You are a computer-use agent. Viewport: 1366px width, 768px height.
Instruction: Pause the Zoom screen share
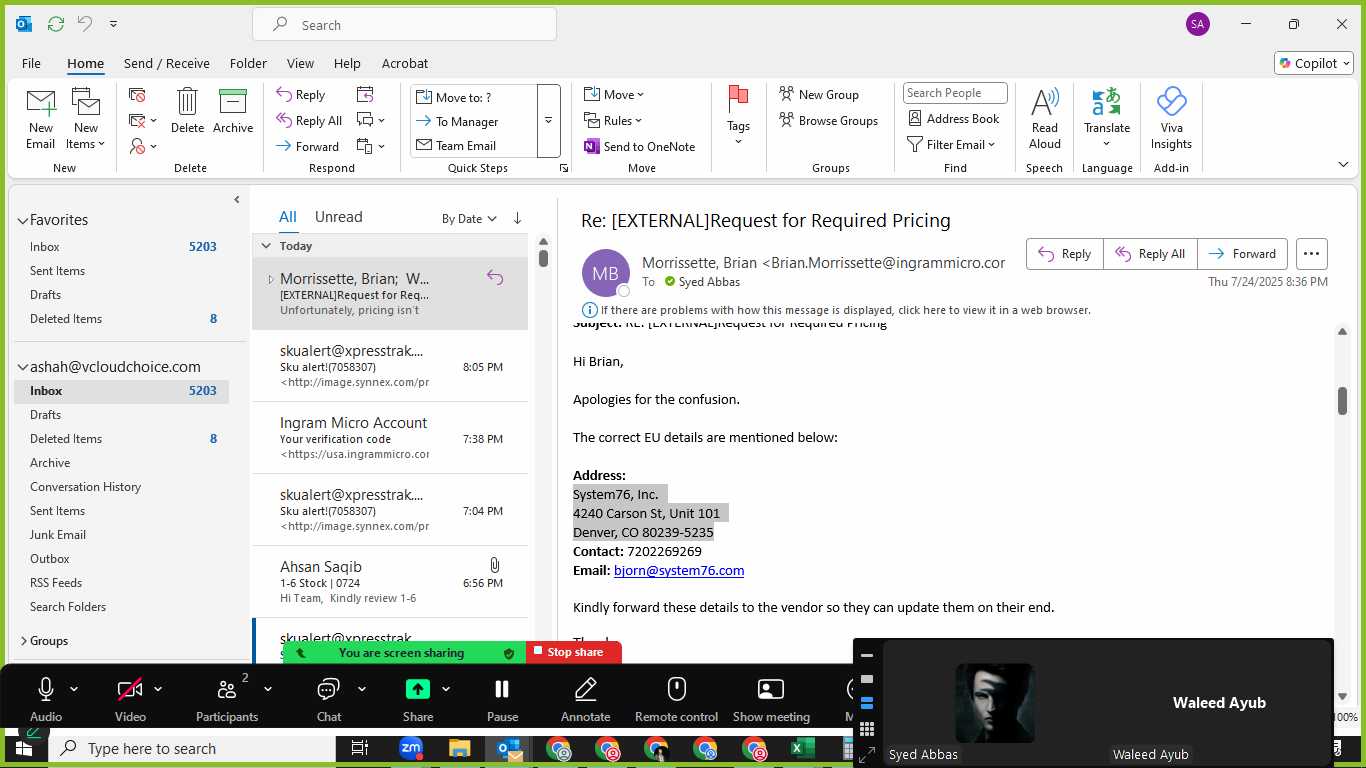point(502,698)
